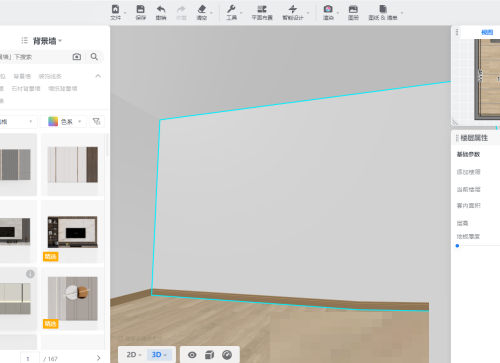This screenshot has height=363, width=500.
Task: Click the save (保存) floppy disk icon
Action: [140, 9]
